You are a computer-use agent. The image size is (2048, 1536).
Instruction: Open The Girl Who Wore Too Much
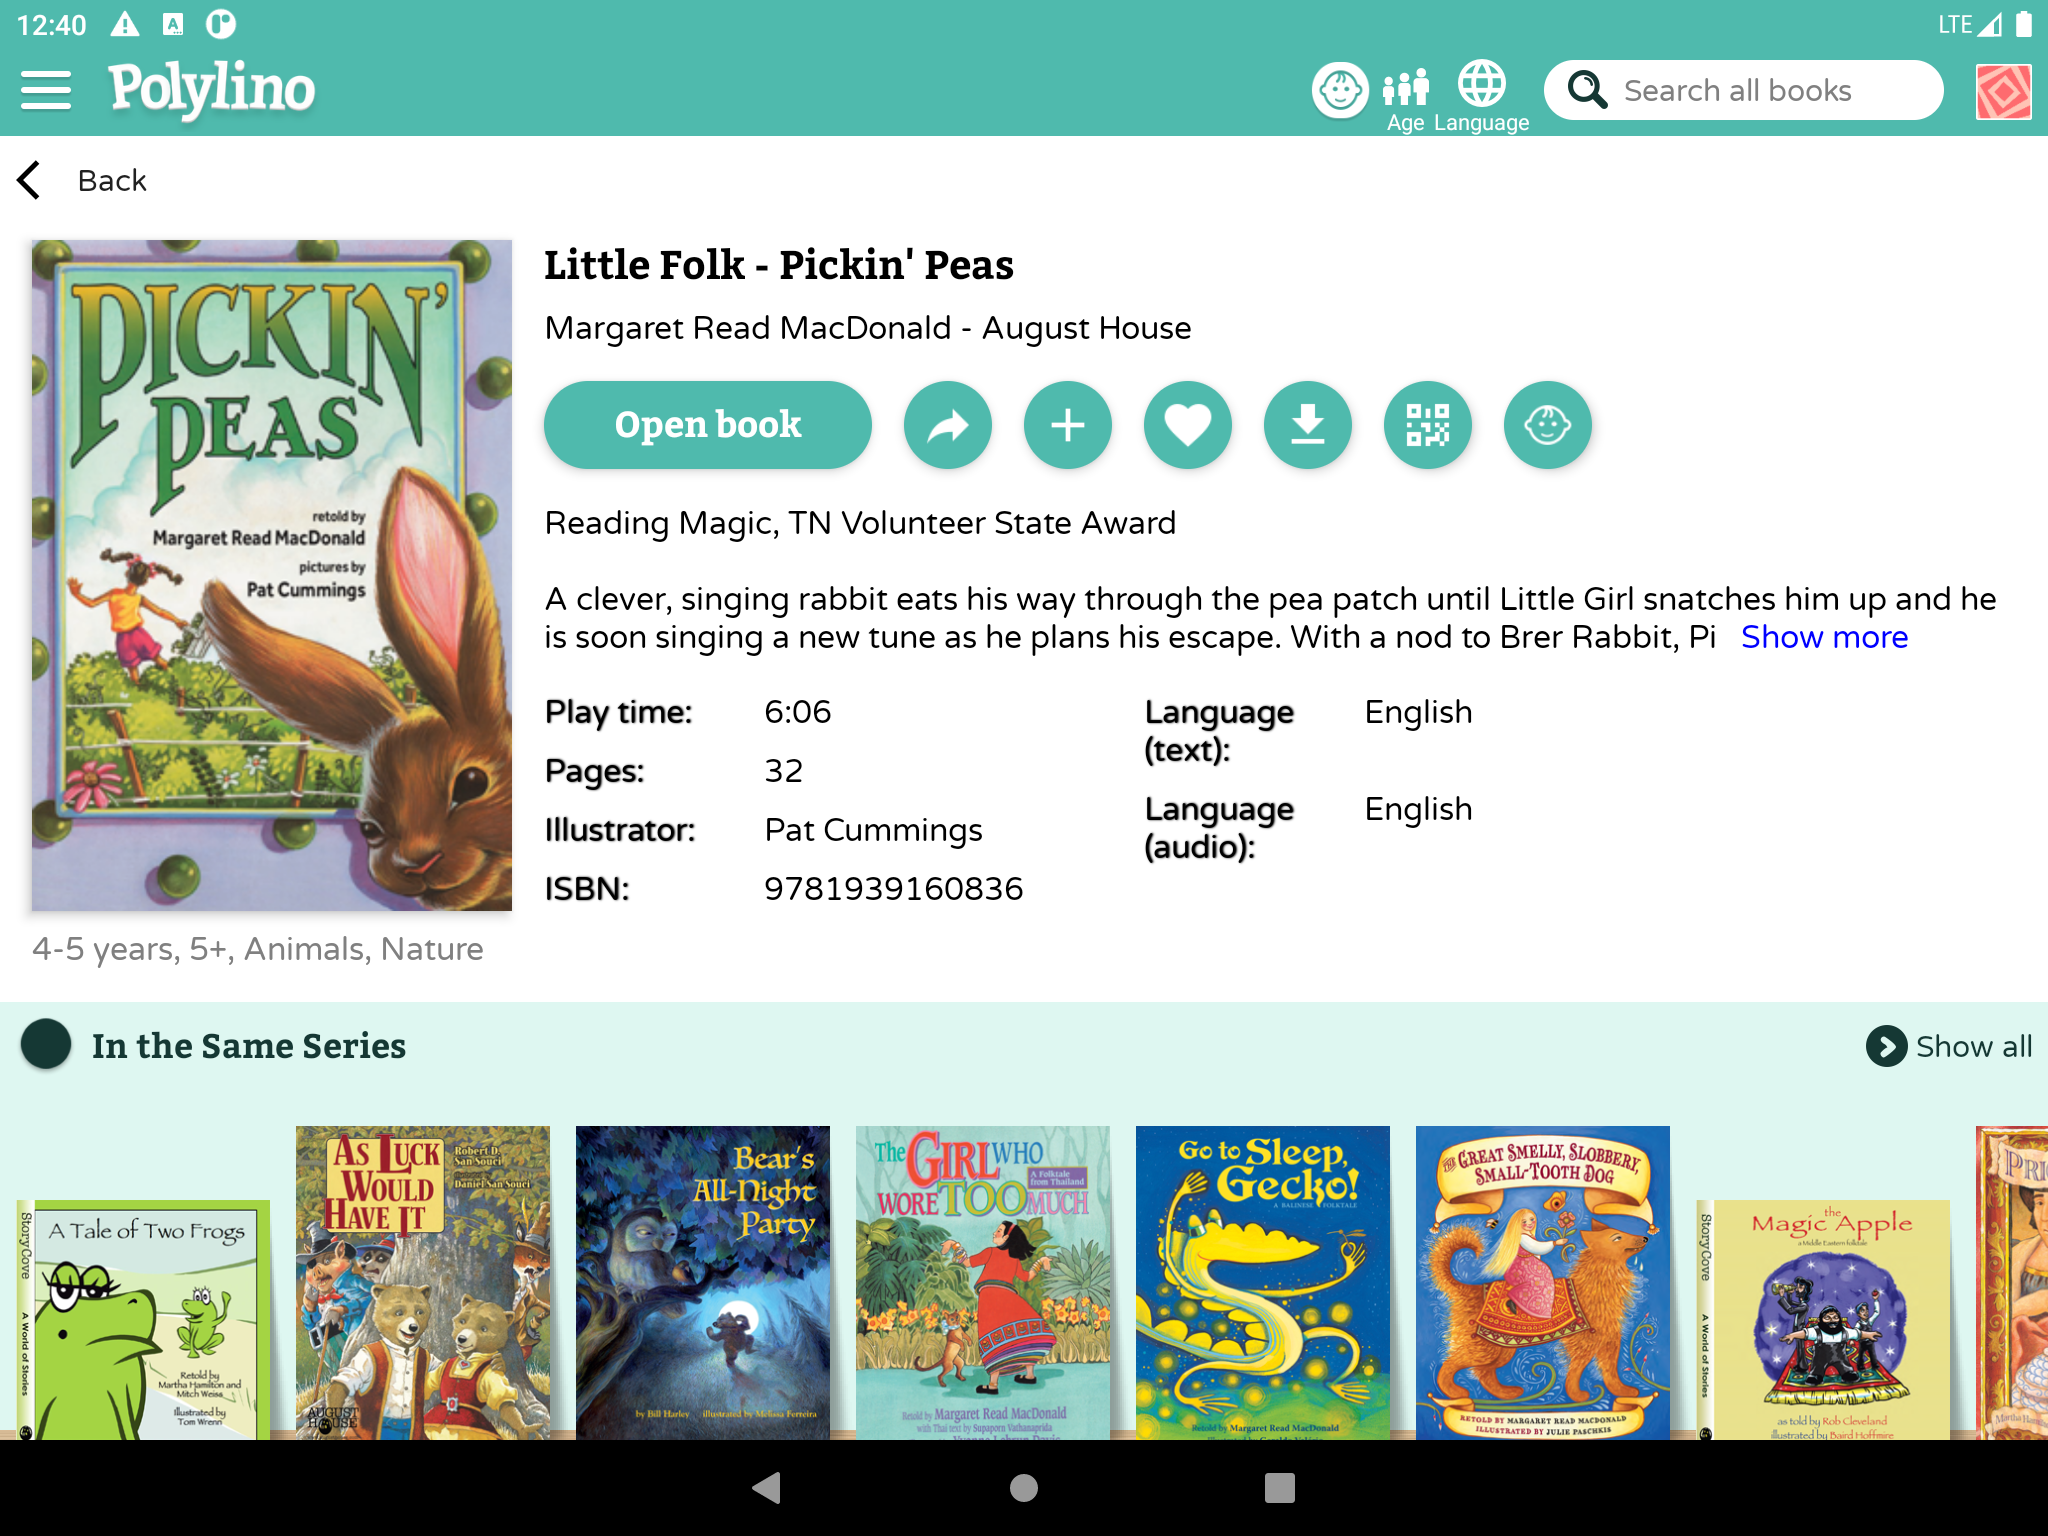click(x=983, y=1283)
